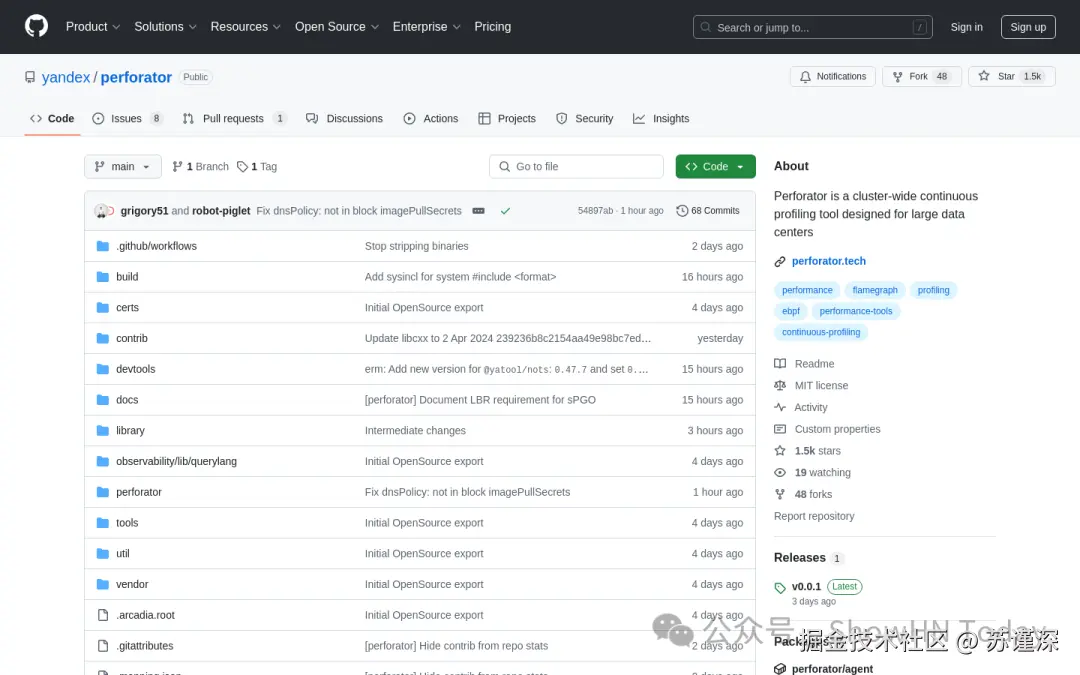Open the main branch selector dropdown
Image resolution: width=1080 pixels, height=675 pixels.
[x=123, y=167]
